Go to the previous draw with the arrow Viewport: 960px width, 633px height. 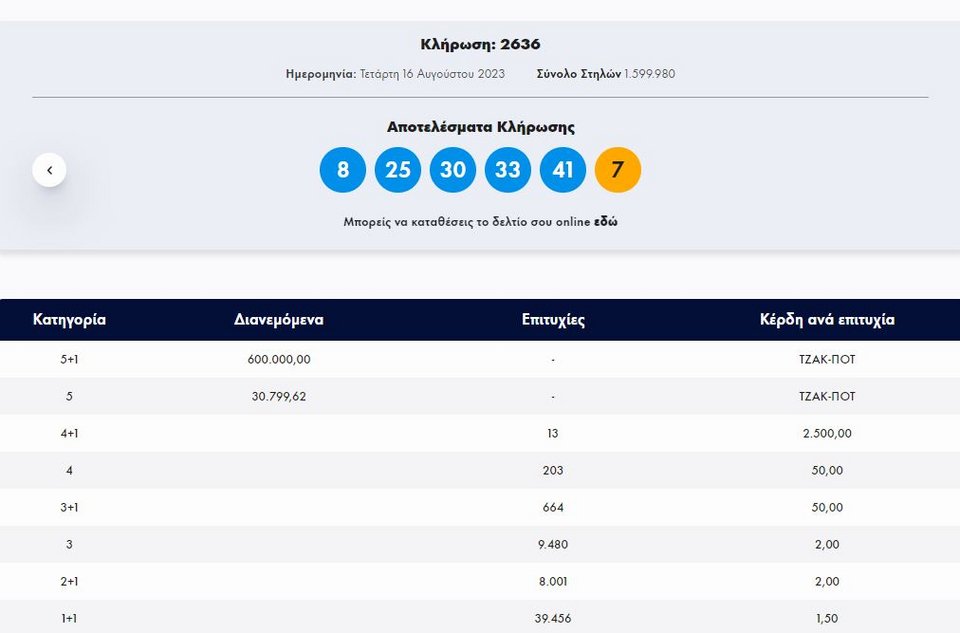pos(50,170)
